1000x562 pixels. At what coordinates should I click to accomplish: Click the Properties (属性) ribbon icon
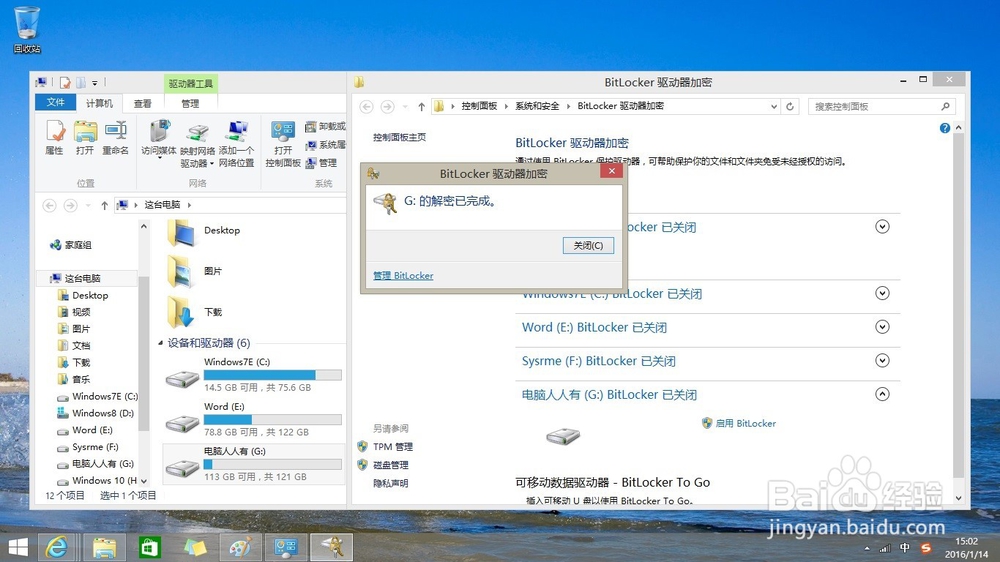(x=54, y=138)
